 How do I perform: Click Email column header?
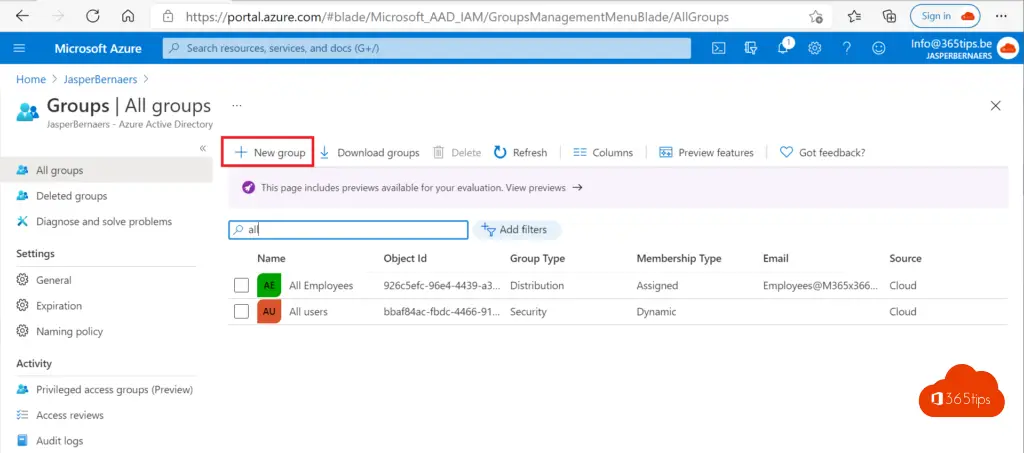click(776, 258)
